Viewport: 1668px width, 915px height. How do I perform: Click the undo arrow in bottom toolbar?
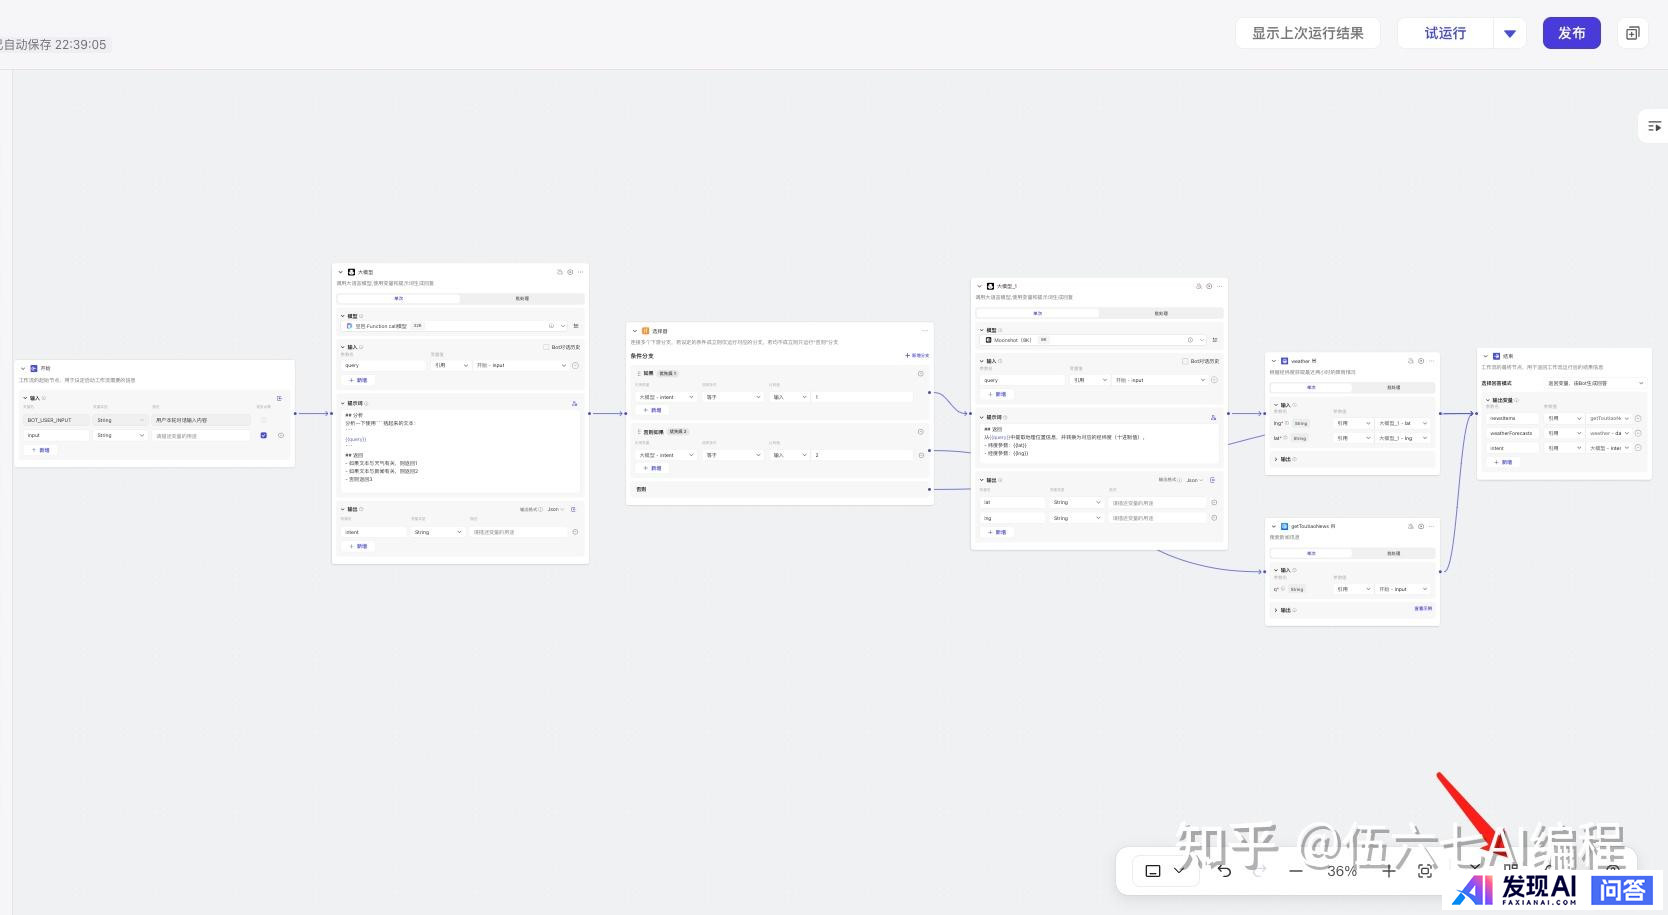point(1224,871)
